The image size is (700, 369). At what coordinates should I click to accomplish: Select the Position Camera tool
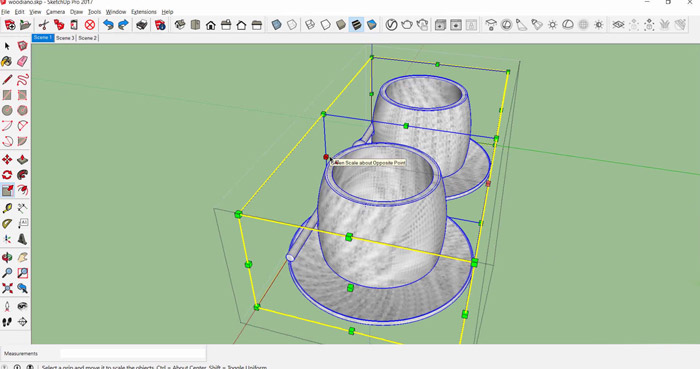tap(7, 307)
